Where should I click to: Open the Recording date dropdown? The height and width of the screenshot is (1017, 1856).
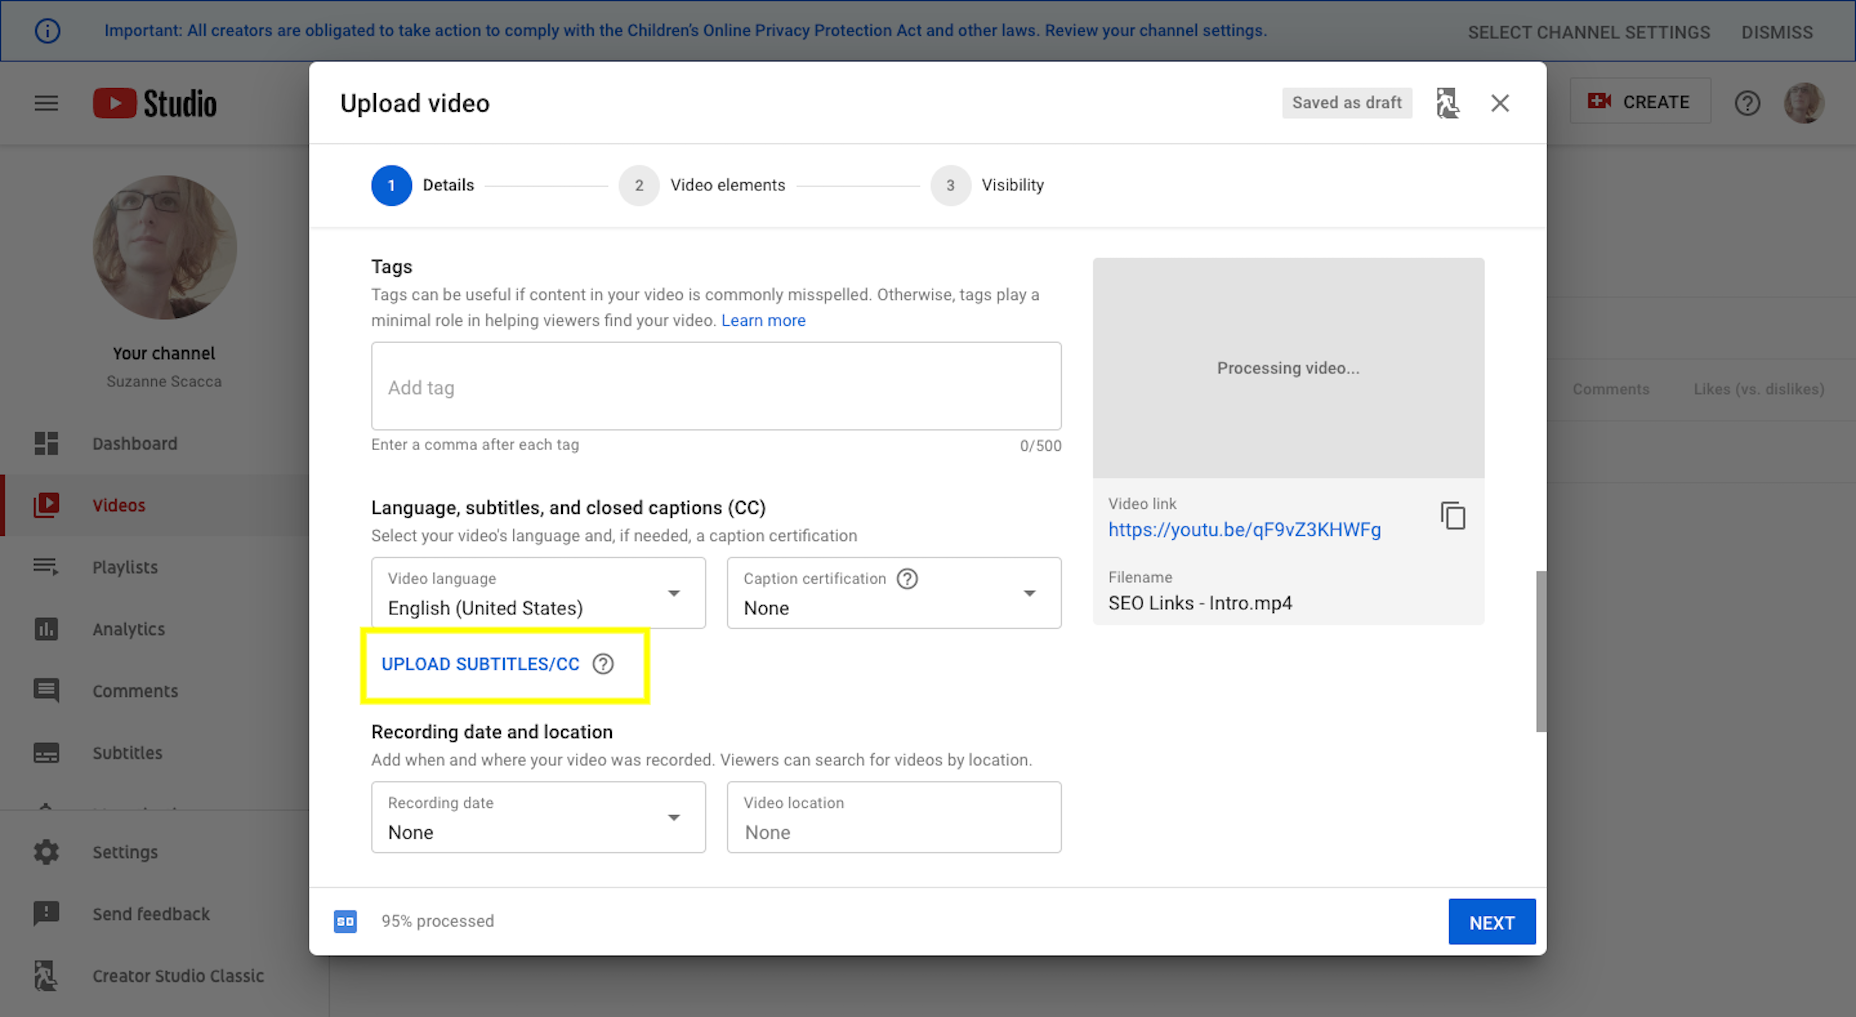tap(538, 817)
